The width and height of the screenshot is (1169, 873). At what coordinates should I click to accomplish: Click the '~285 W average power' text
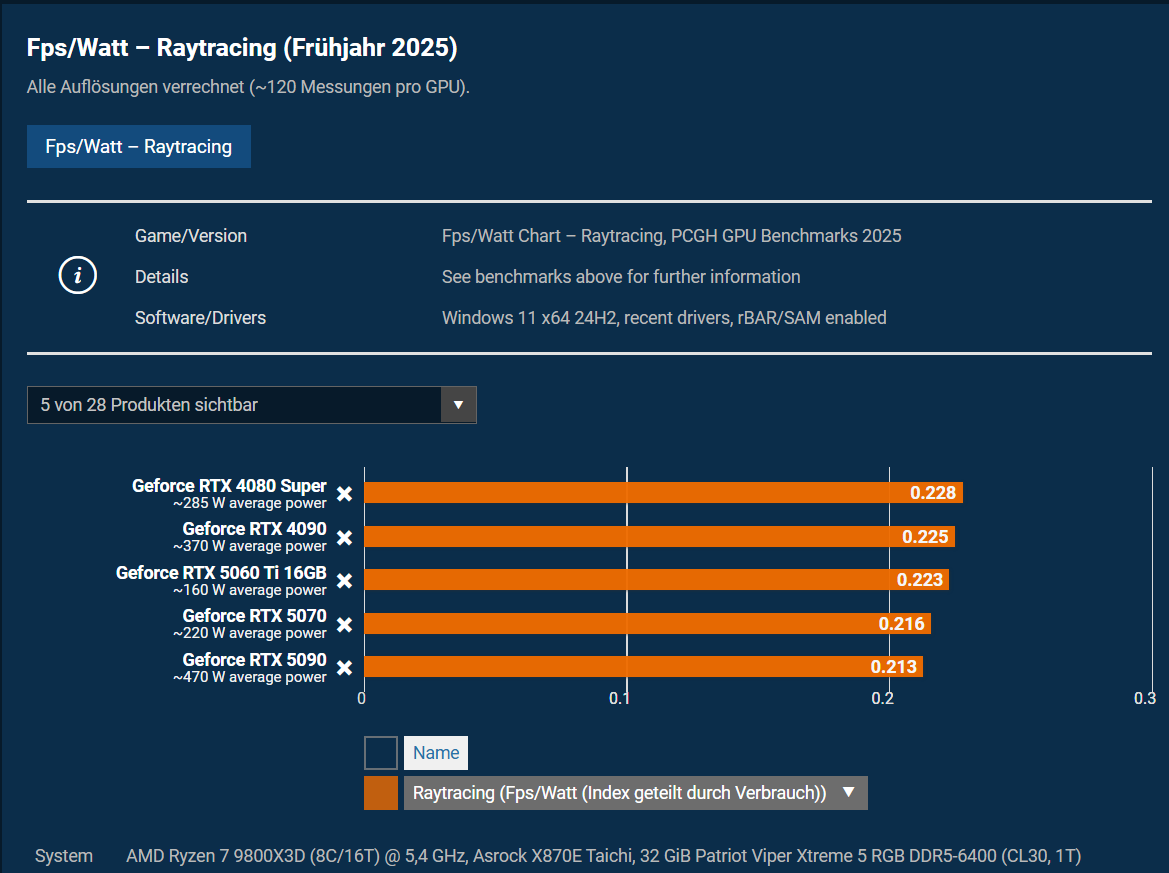pos(250,503)
